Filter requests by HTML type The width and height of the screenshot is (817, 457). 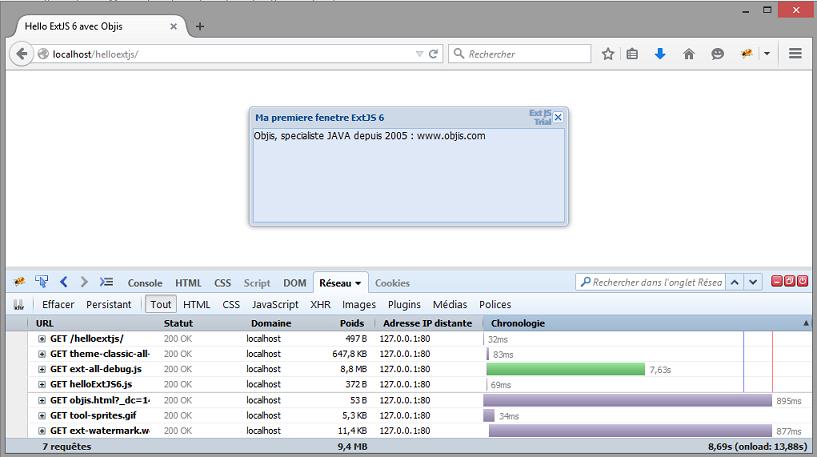pos(196,304)
